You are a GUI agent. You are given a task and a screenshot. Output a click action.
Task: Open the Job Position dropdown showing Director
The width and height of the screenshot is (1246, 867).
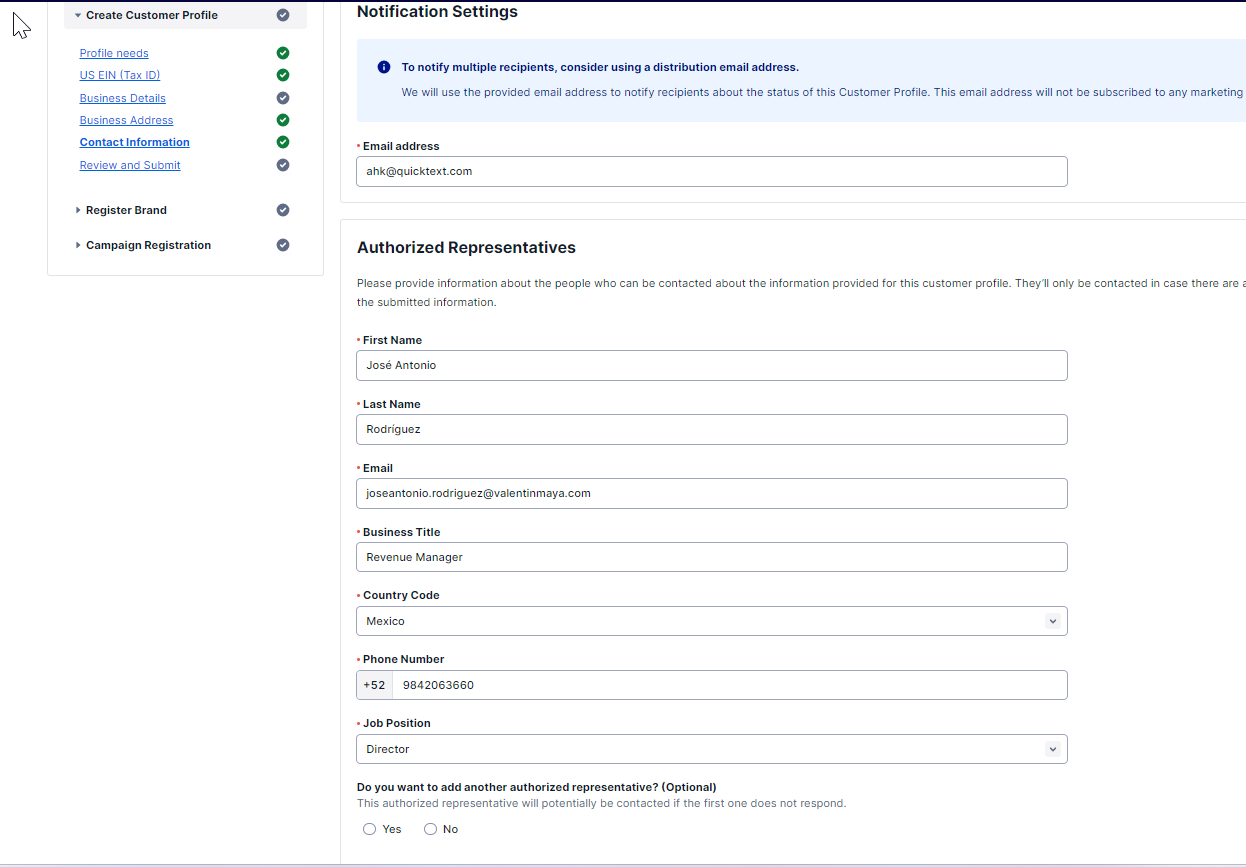click(x=711, y=749)
